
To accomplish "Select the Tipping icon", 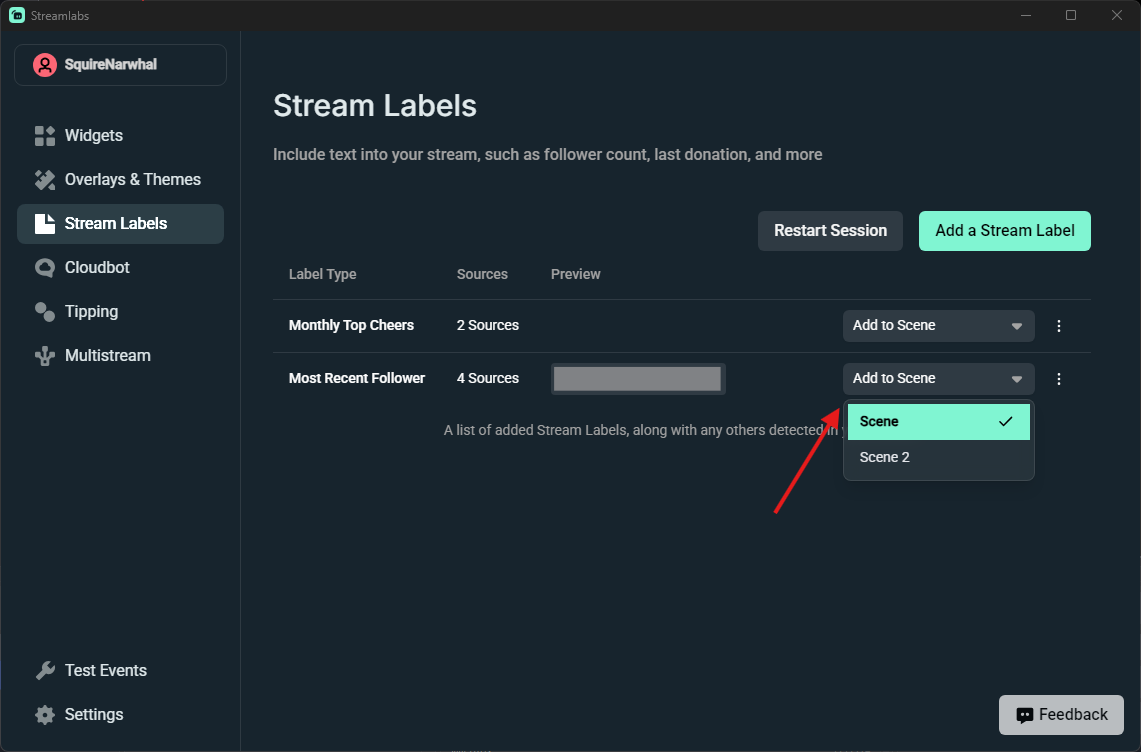I will click(x=46, y=311).
